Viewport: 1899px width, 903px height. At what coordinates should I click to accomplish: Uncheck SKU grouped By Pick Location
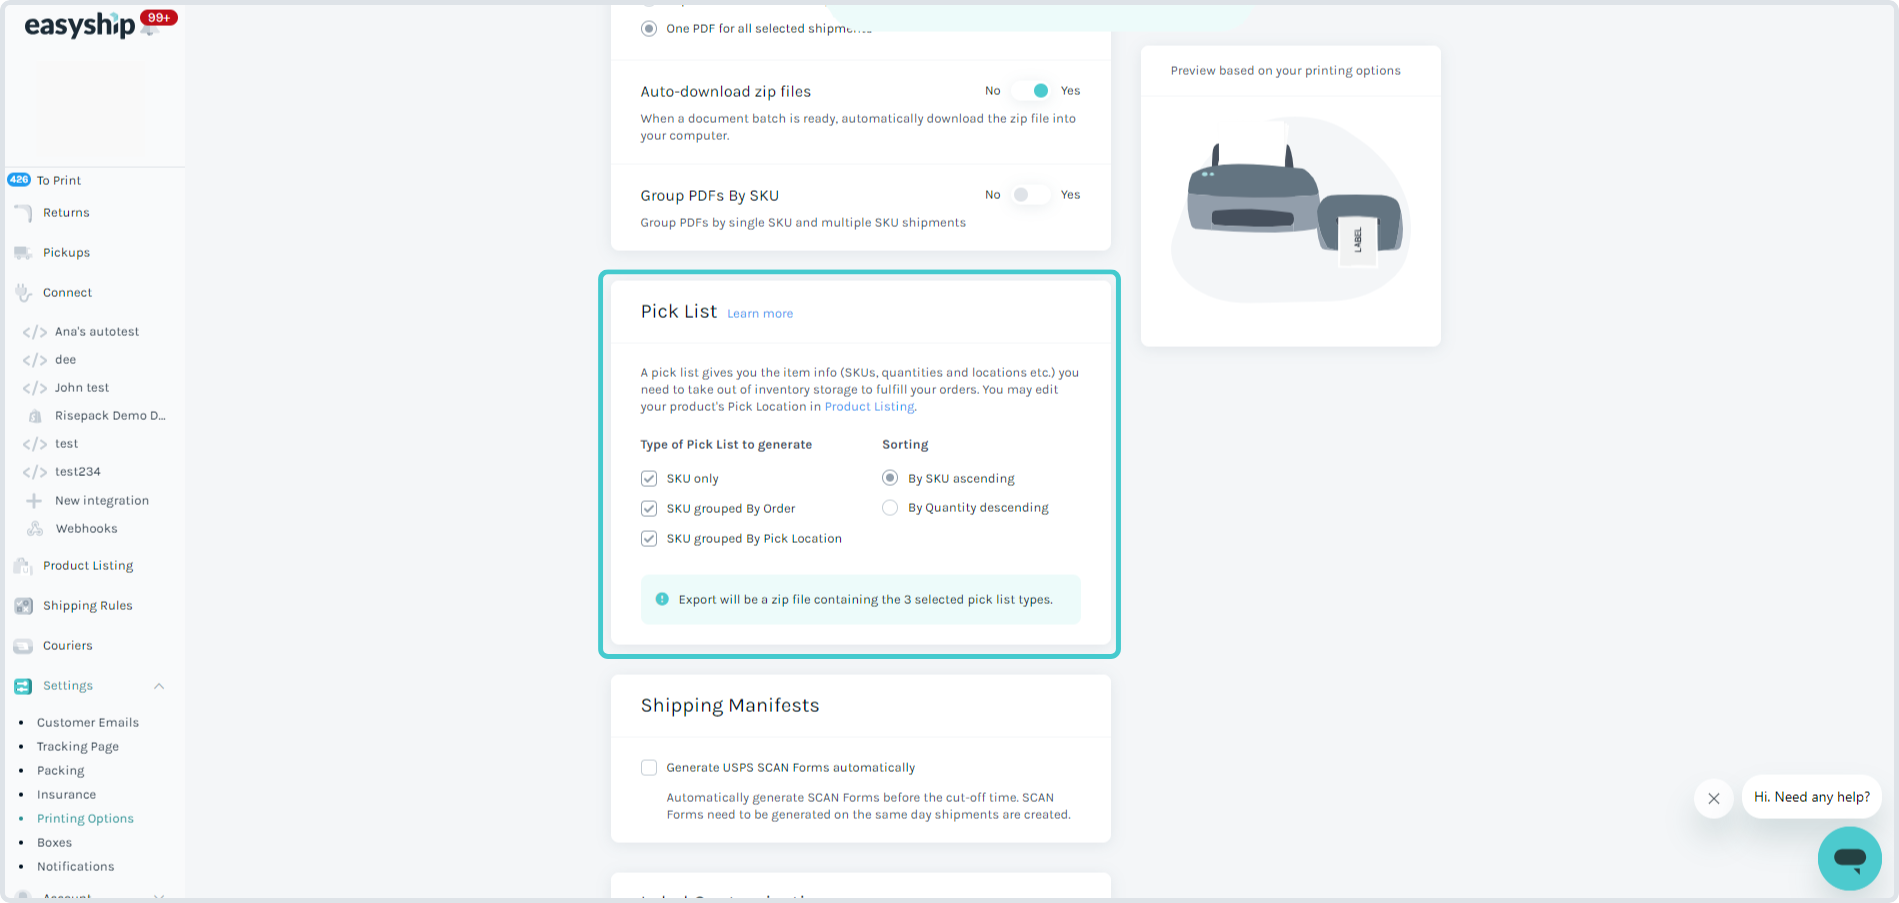click(649, 539)
